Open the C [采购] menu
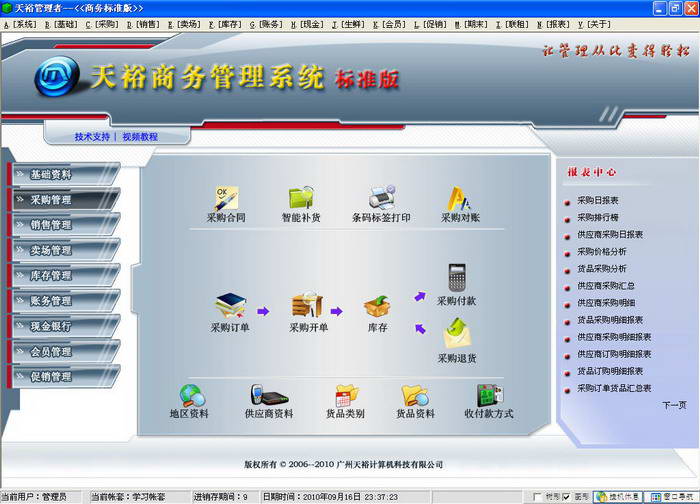The image size is (700, 504). pos(102,25)
